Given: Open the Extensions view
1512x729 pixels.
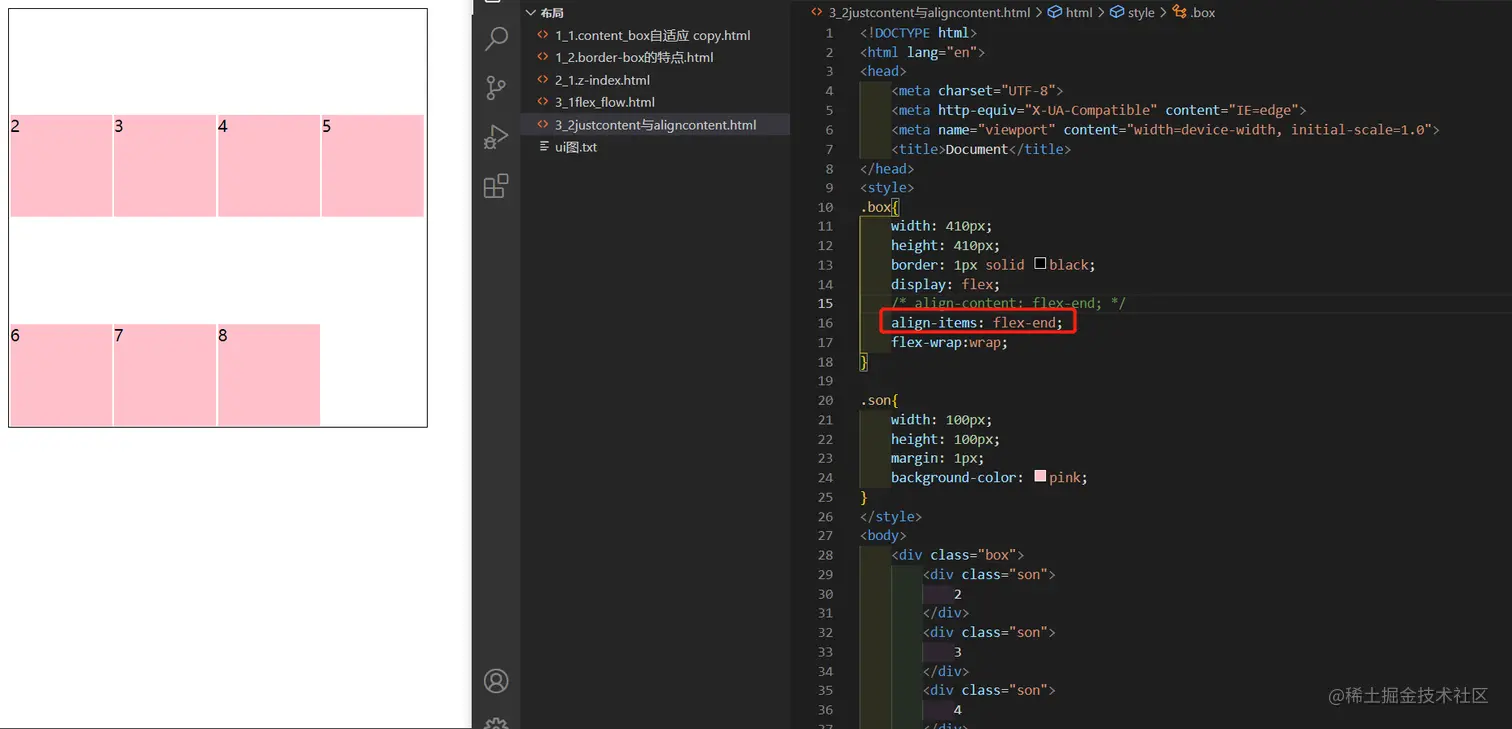Looking at the screenshot, I should pyautogui.click(x=496, y=186).
